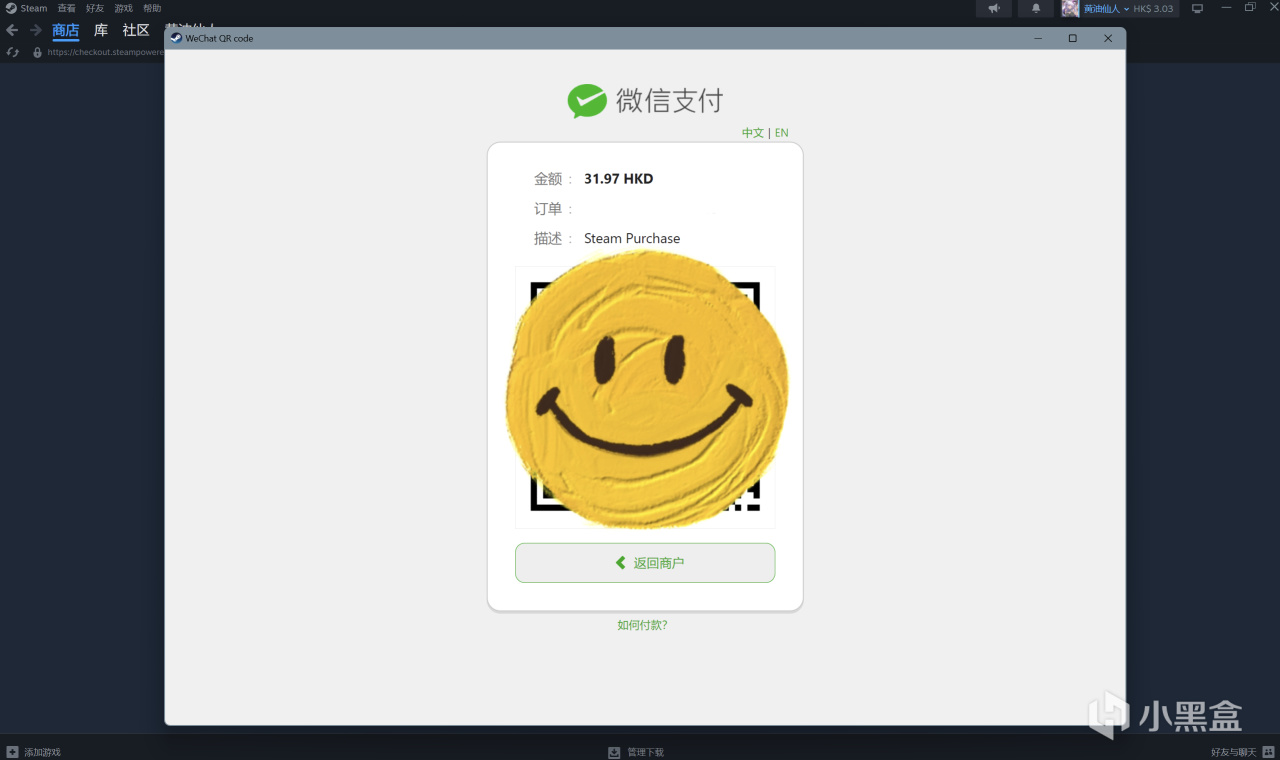Image resolution: width=1280 pixels, height=760 pixels.
Task: Click the Steam Purchase description text
Action: click(x=632, y=238)
